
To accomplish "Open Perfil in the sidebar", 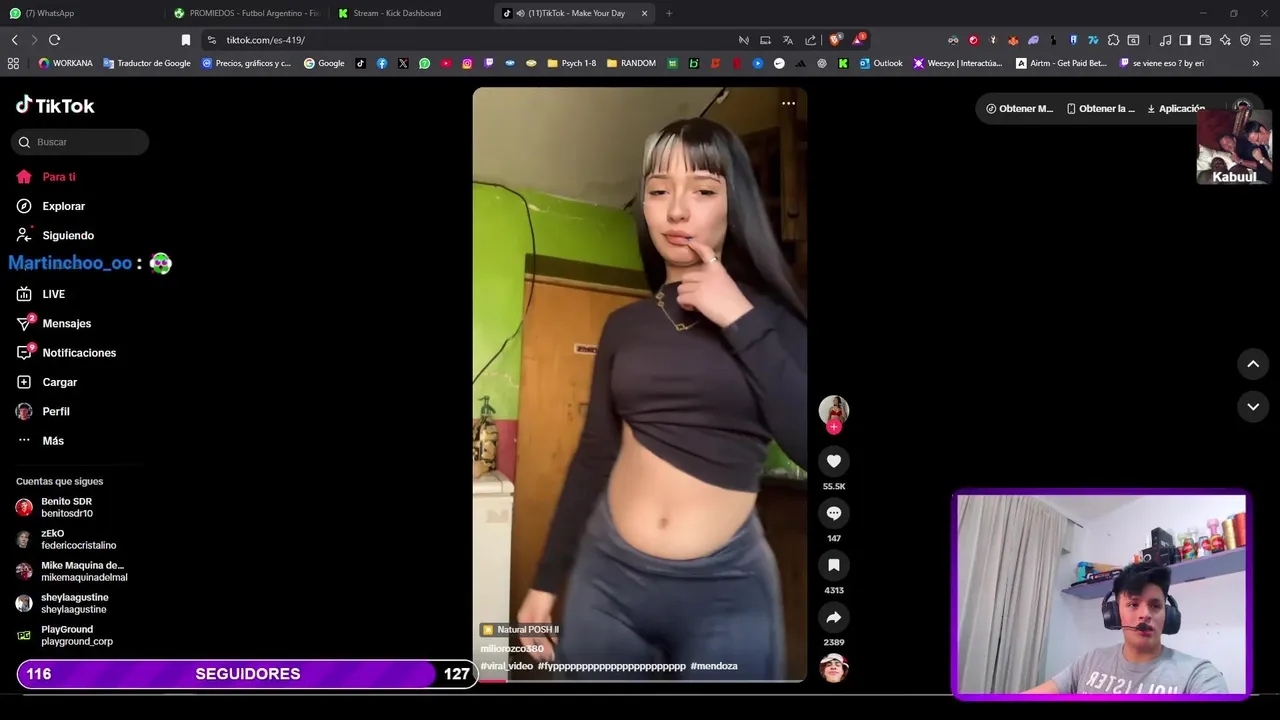I will click(43, 411).
